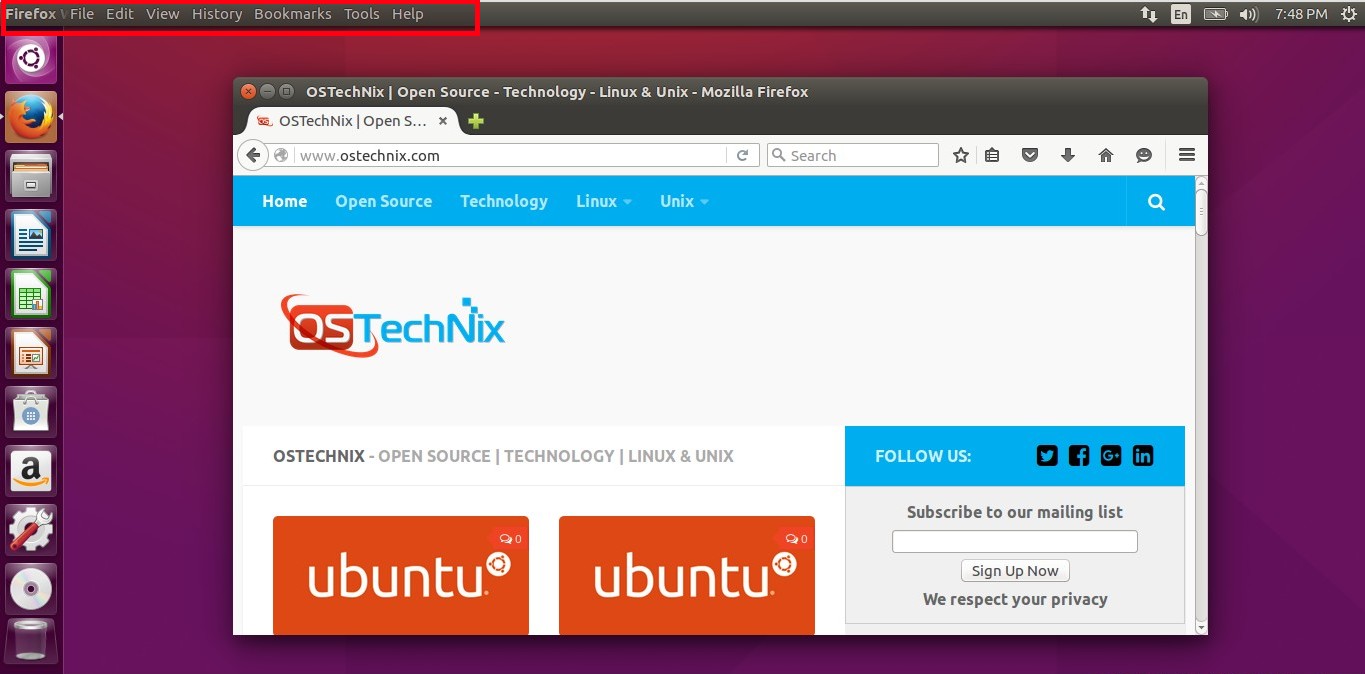Viewport: 1365px width, 674px height.
Task: Open a new tab with green plus
Action: pos(476,121)
